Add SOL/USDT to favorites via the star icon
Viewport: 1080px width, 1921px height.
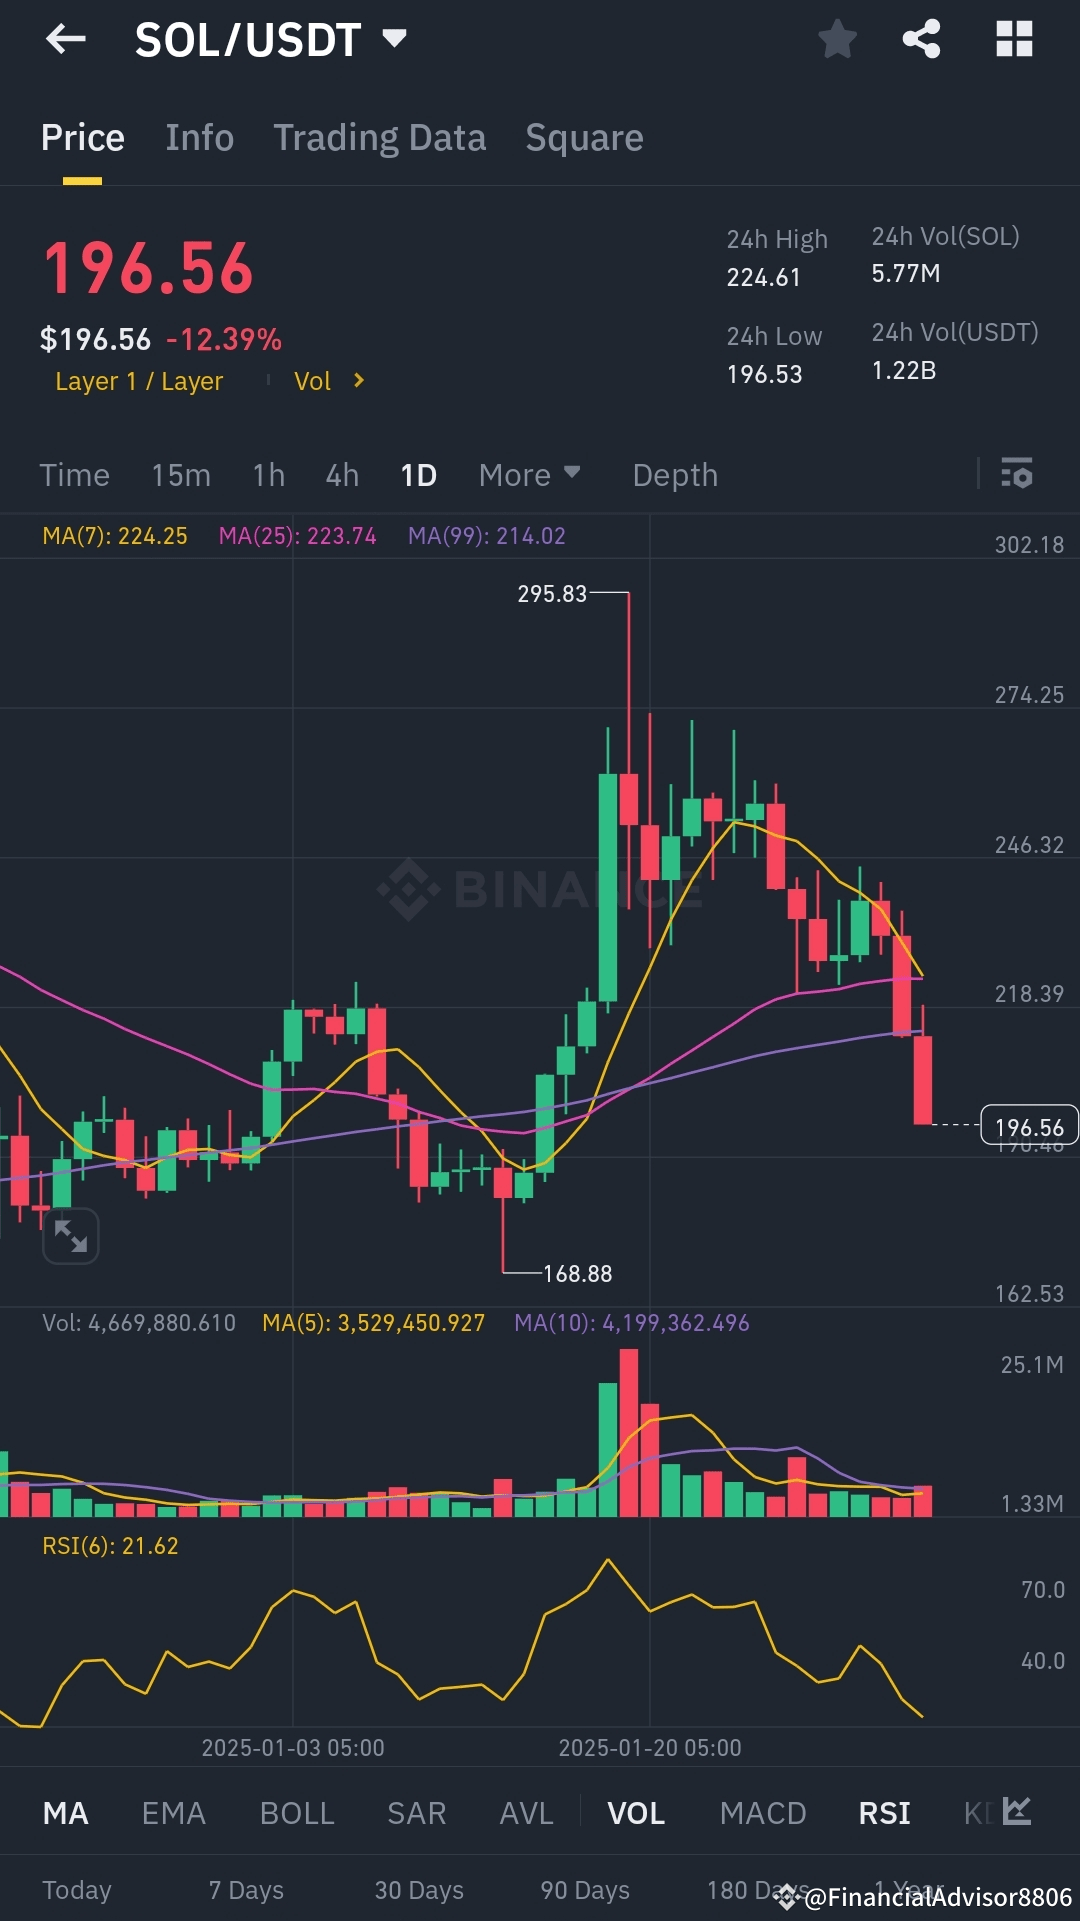(x=838, y=40)
